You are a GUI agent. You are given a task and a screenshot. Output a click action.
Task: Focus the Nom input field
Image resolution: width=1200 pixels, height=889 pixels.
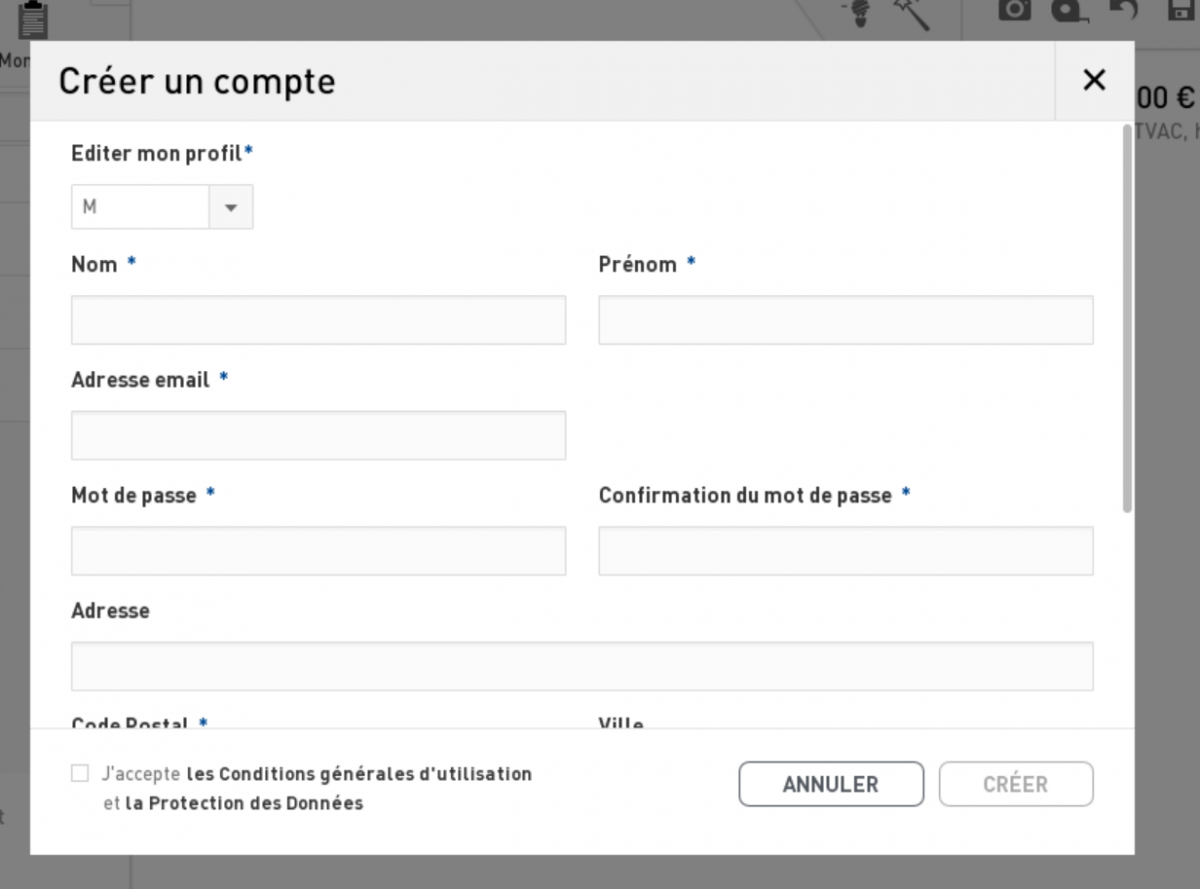point(318,320)
